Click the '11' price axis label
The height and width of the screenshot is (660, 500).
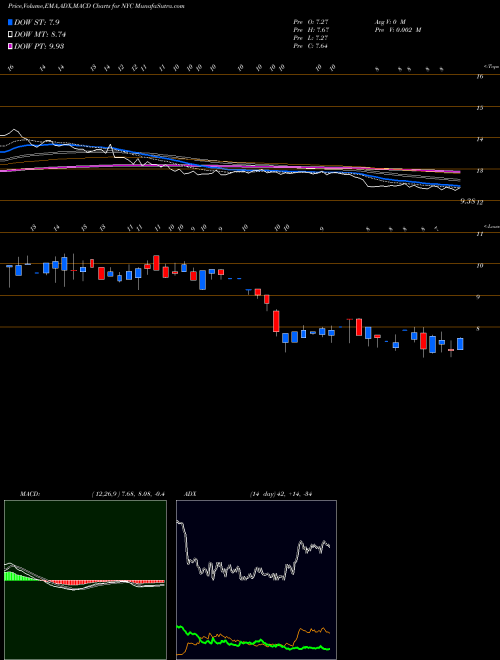[480, 234]
